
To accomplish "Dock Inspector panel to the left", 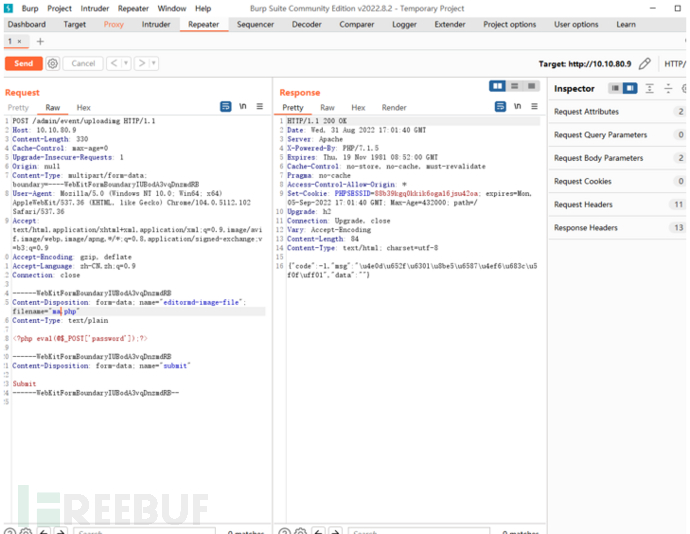I will click(615, 88).
